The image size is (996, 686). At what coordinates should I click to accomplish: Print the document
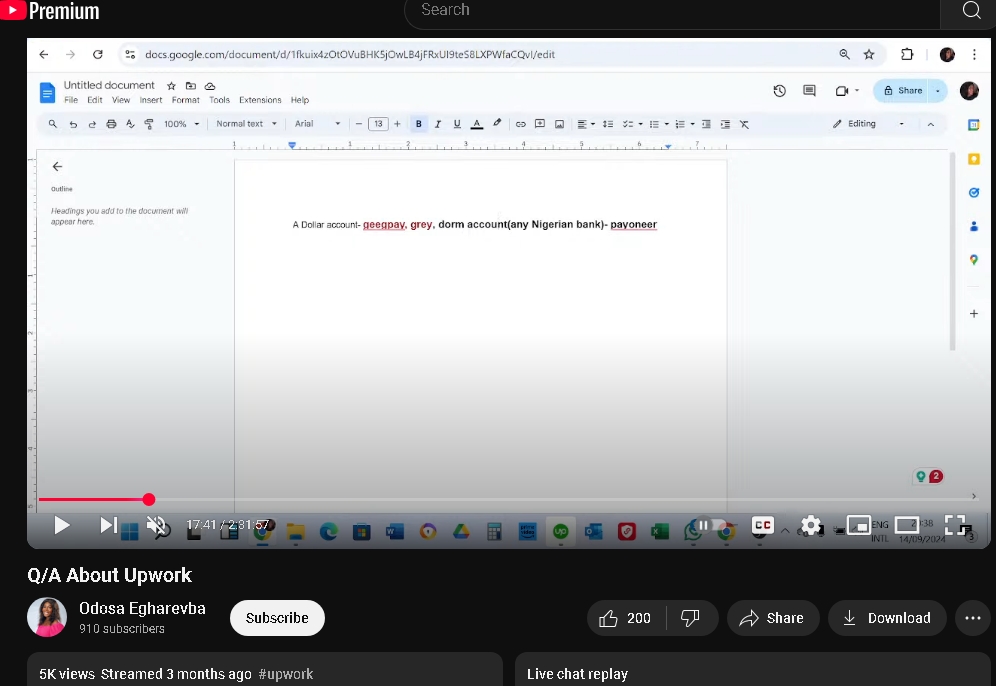tap(111, 124)
